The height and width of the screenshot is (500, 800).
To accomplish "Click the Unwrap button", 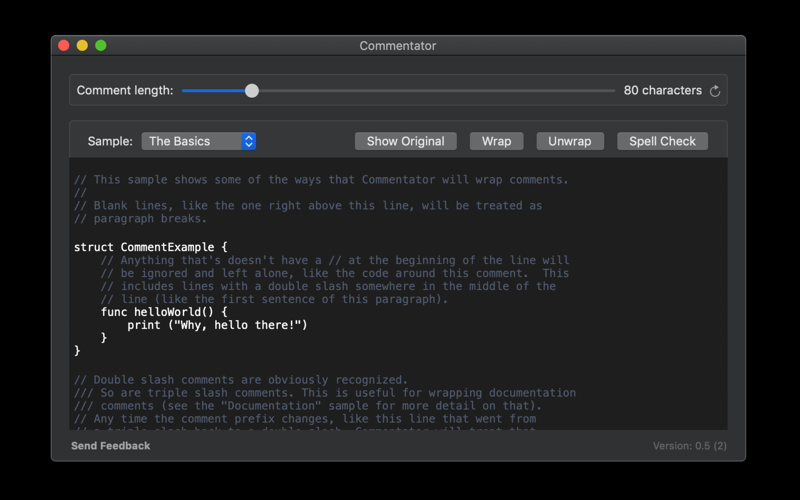I will 570,141.
